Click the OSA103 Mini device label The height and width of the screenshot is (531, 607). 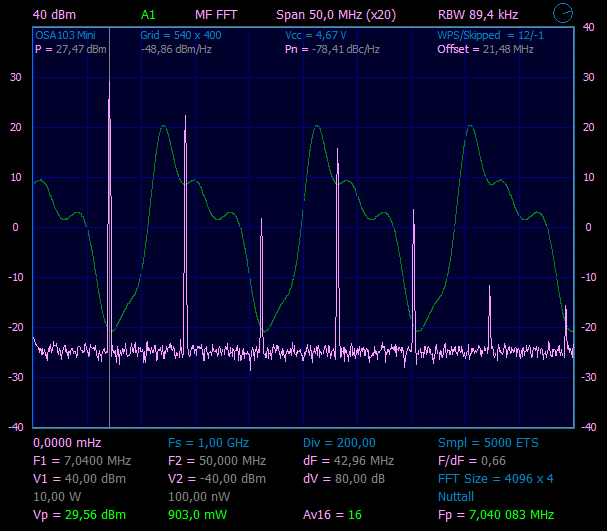65,35
